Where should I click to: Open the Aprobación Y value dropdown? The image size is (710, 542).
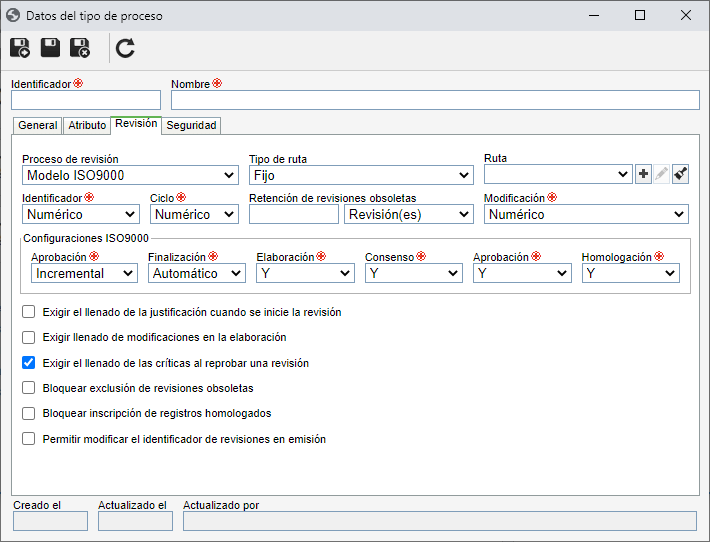point(522,273)
